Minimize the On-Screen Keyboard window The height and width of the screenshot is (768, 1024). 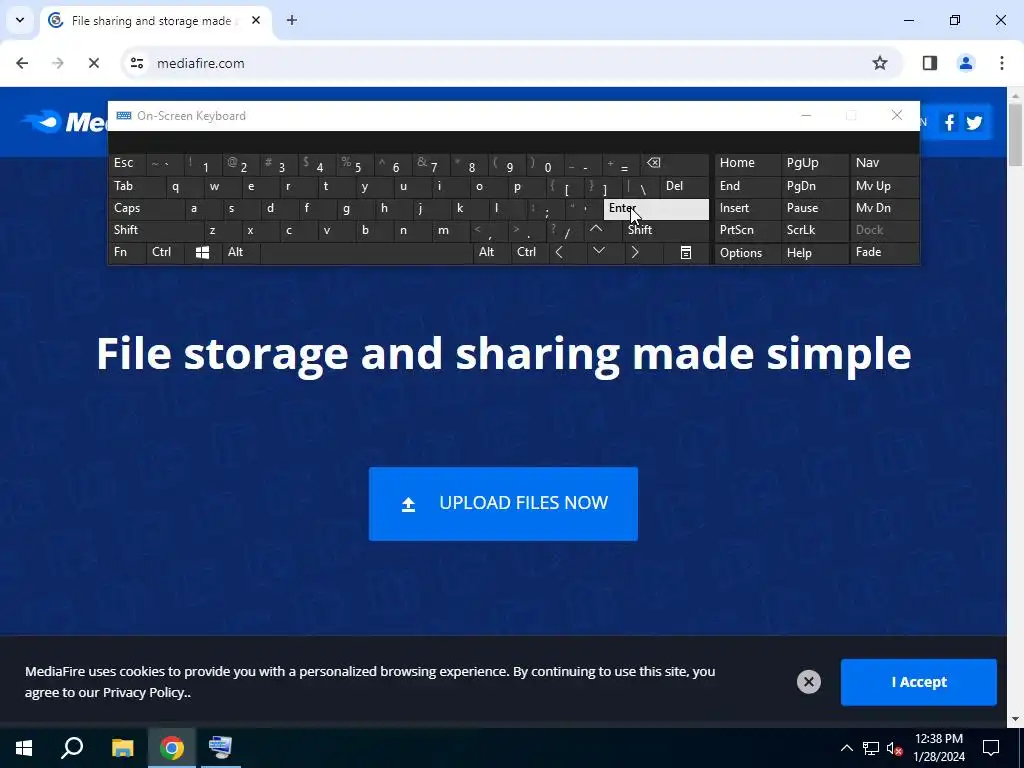(x=806, y=116)
